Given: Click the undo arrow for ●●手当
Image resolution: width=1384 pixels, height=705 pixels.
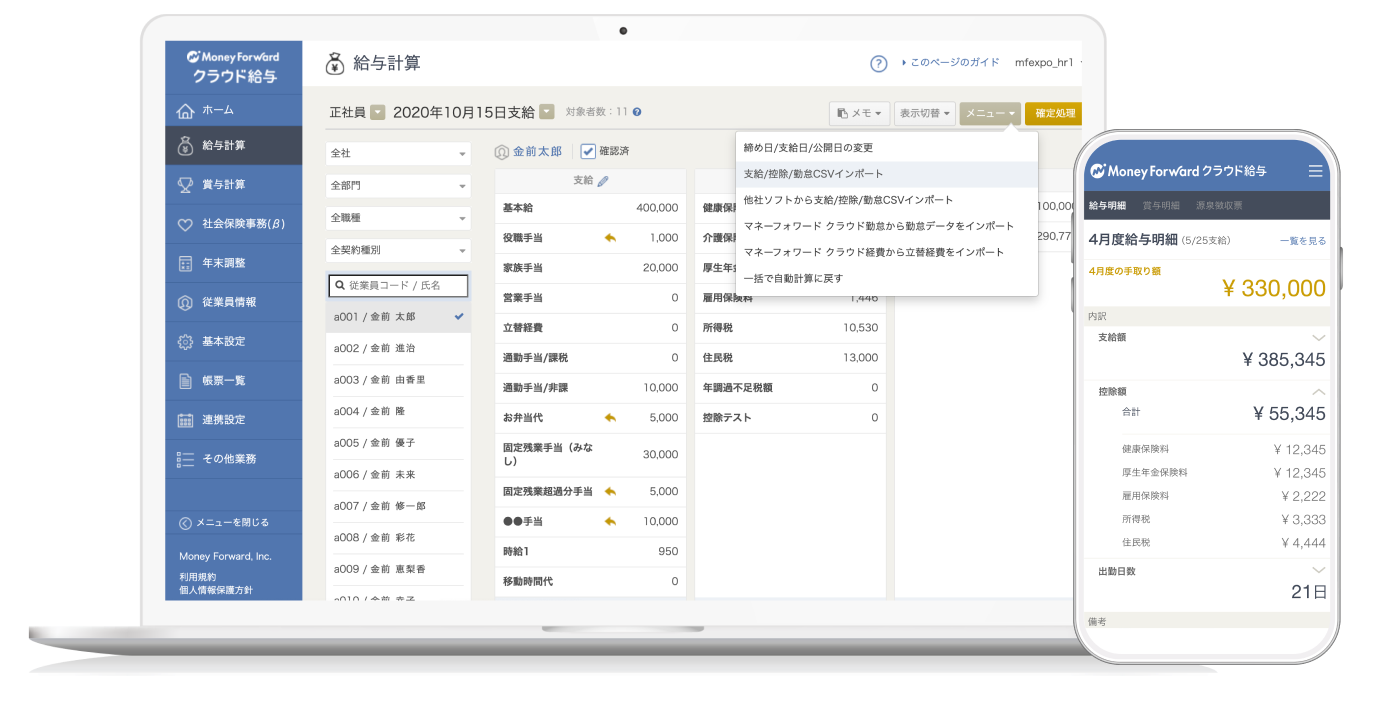Looking at the screenshot, I should 610,521.
